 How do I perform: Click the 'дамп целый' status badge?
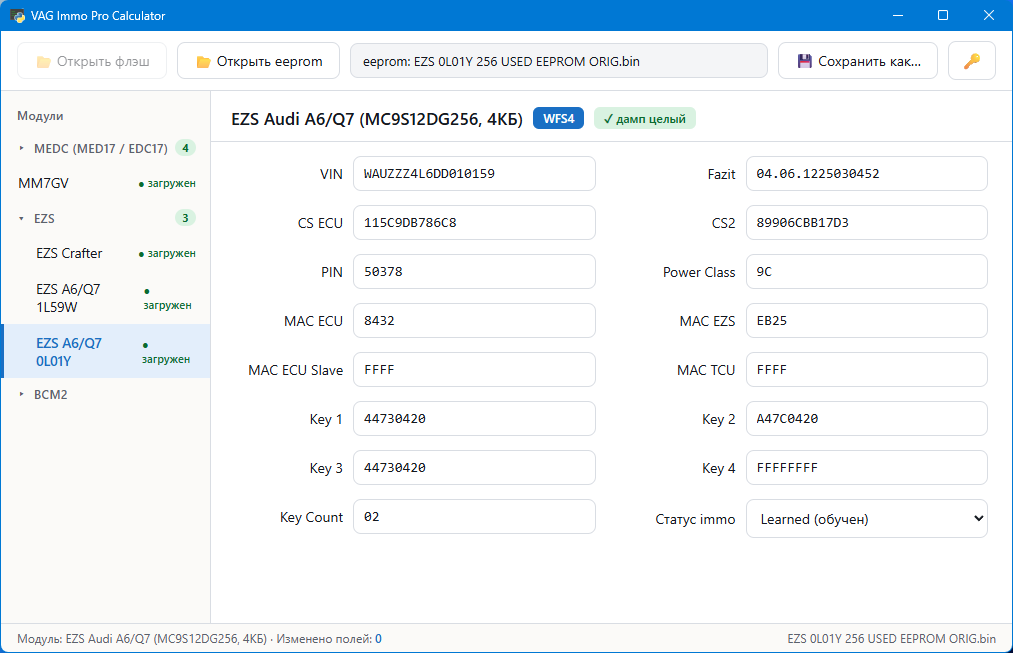pos(644,119)
